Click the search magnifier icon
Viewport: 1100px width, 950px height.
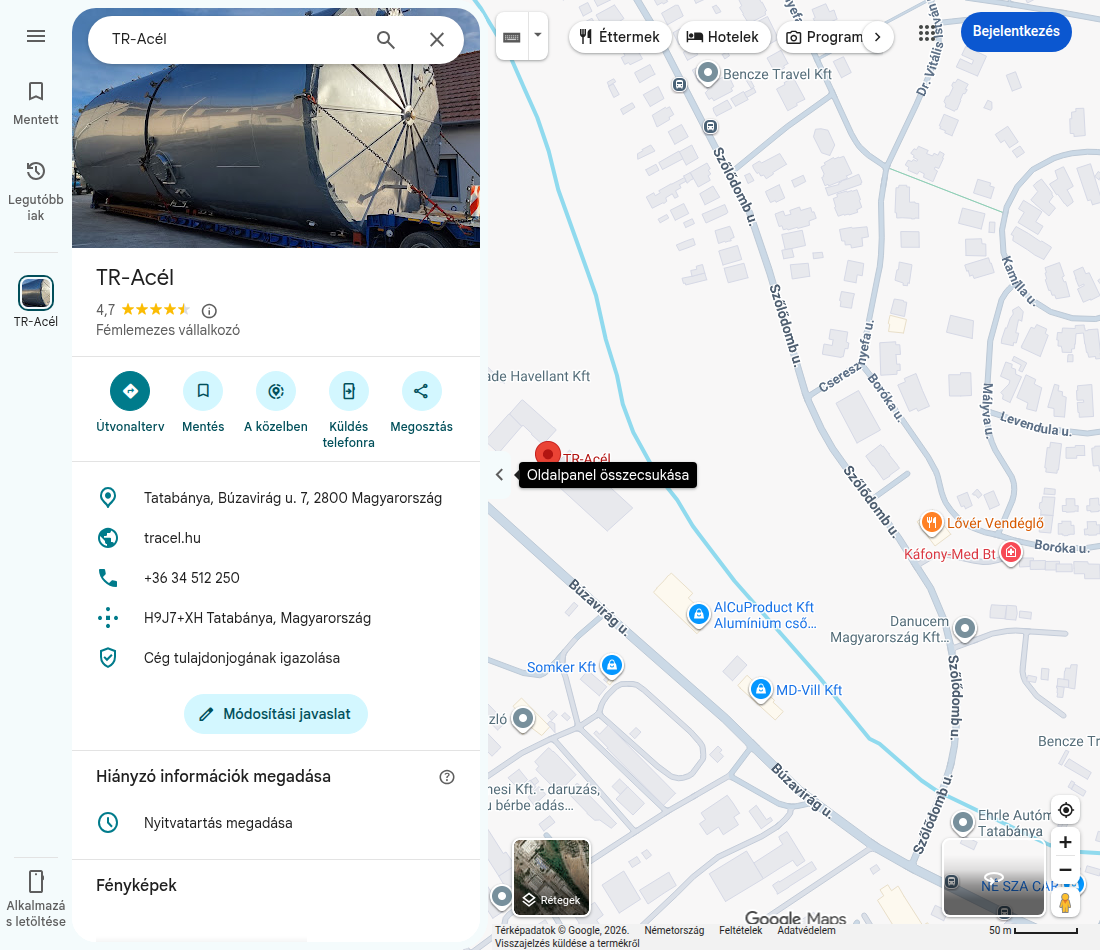click(x=385, y=39)
